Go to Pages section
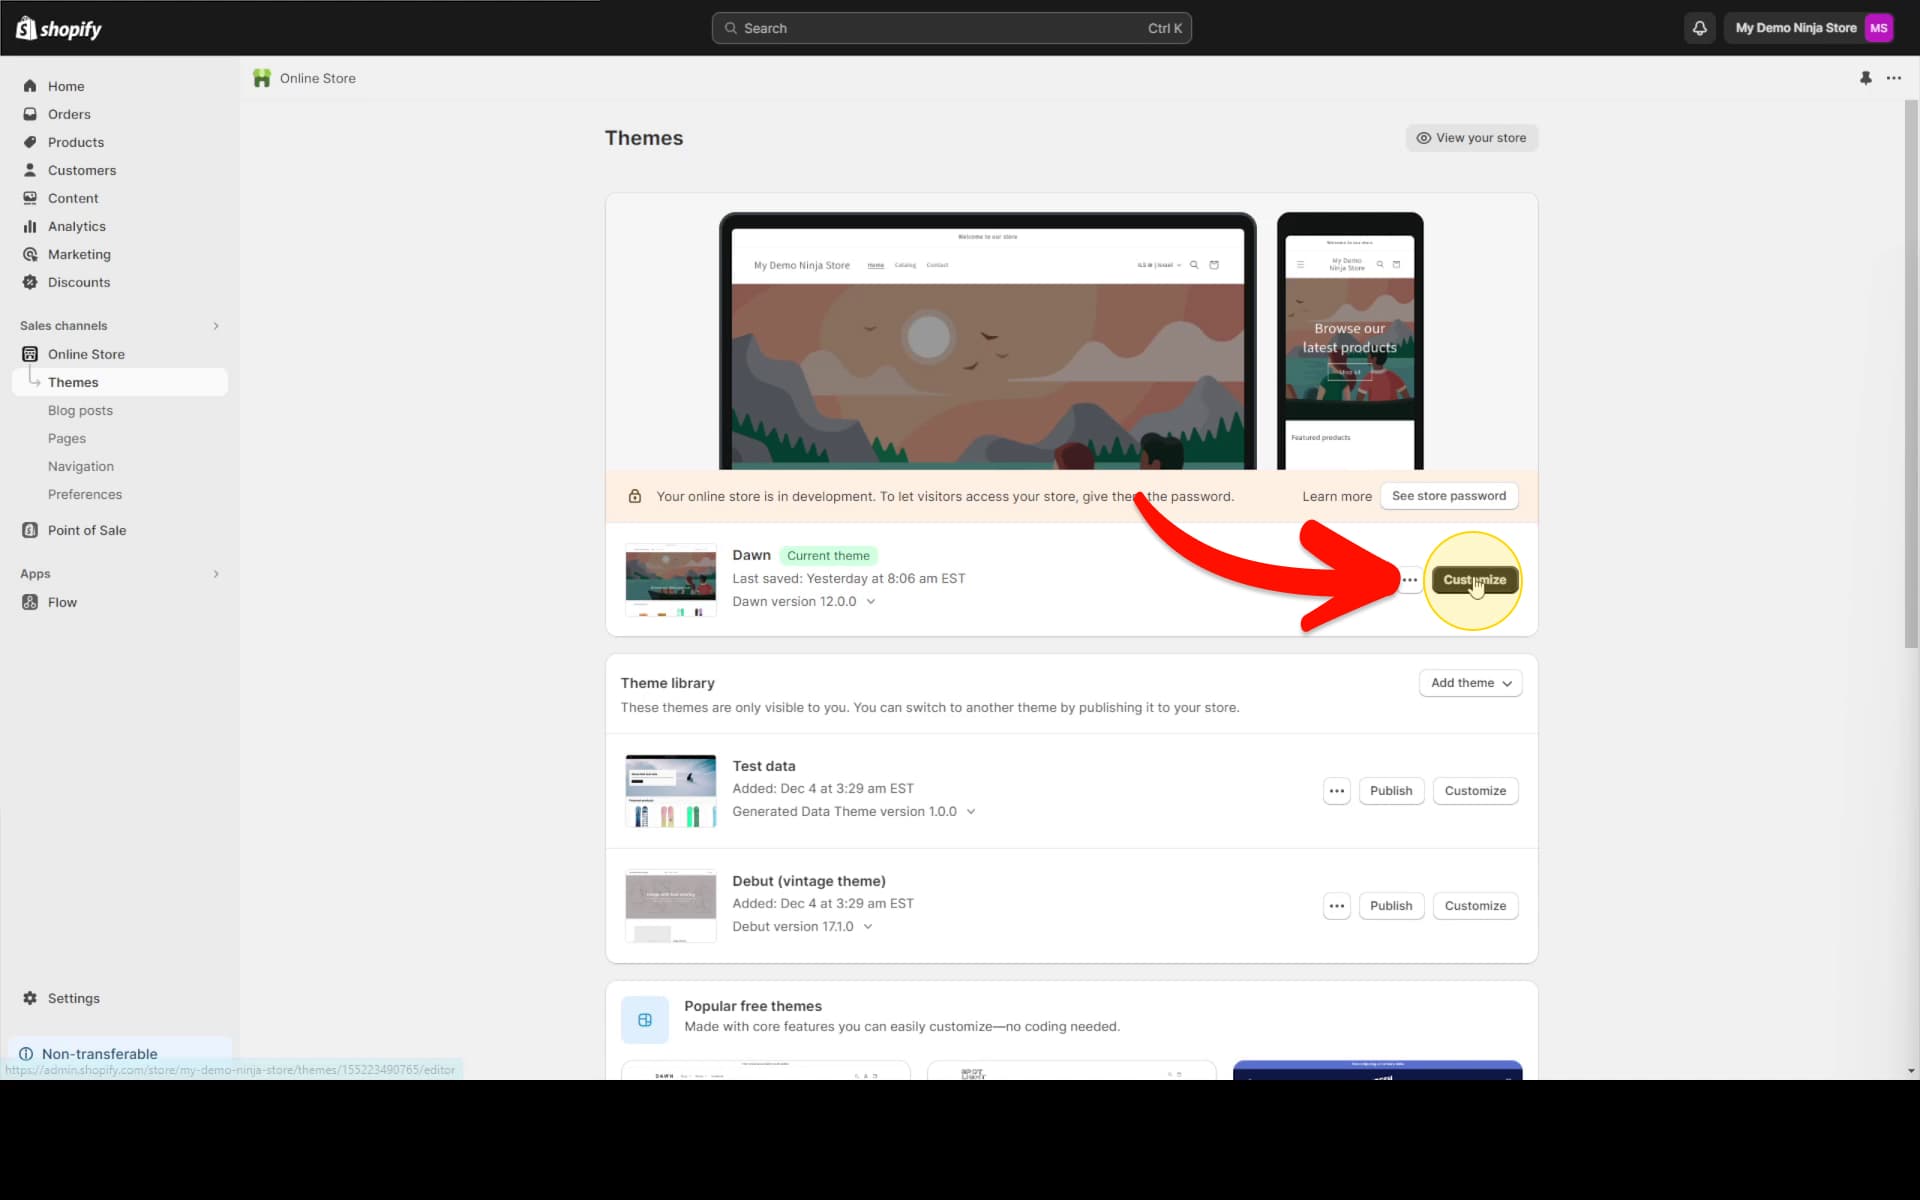1920x1200 pixels. (x=67, y=438)
